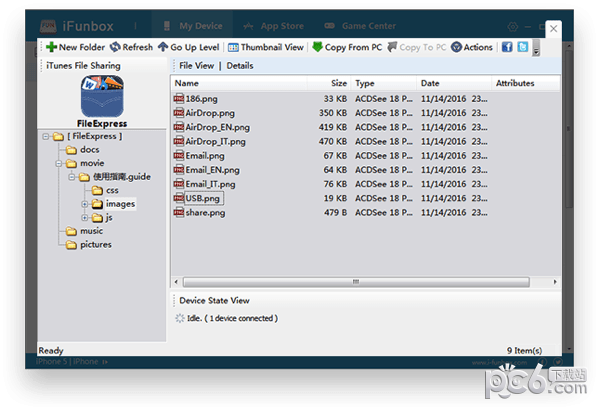Click Copy From PC
The height and width of the screenshot is (411, 600).
(x=347, y=47)
